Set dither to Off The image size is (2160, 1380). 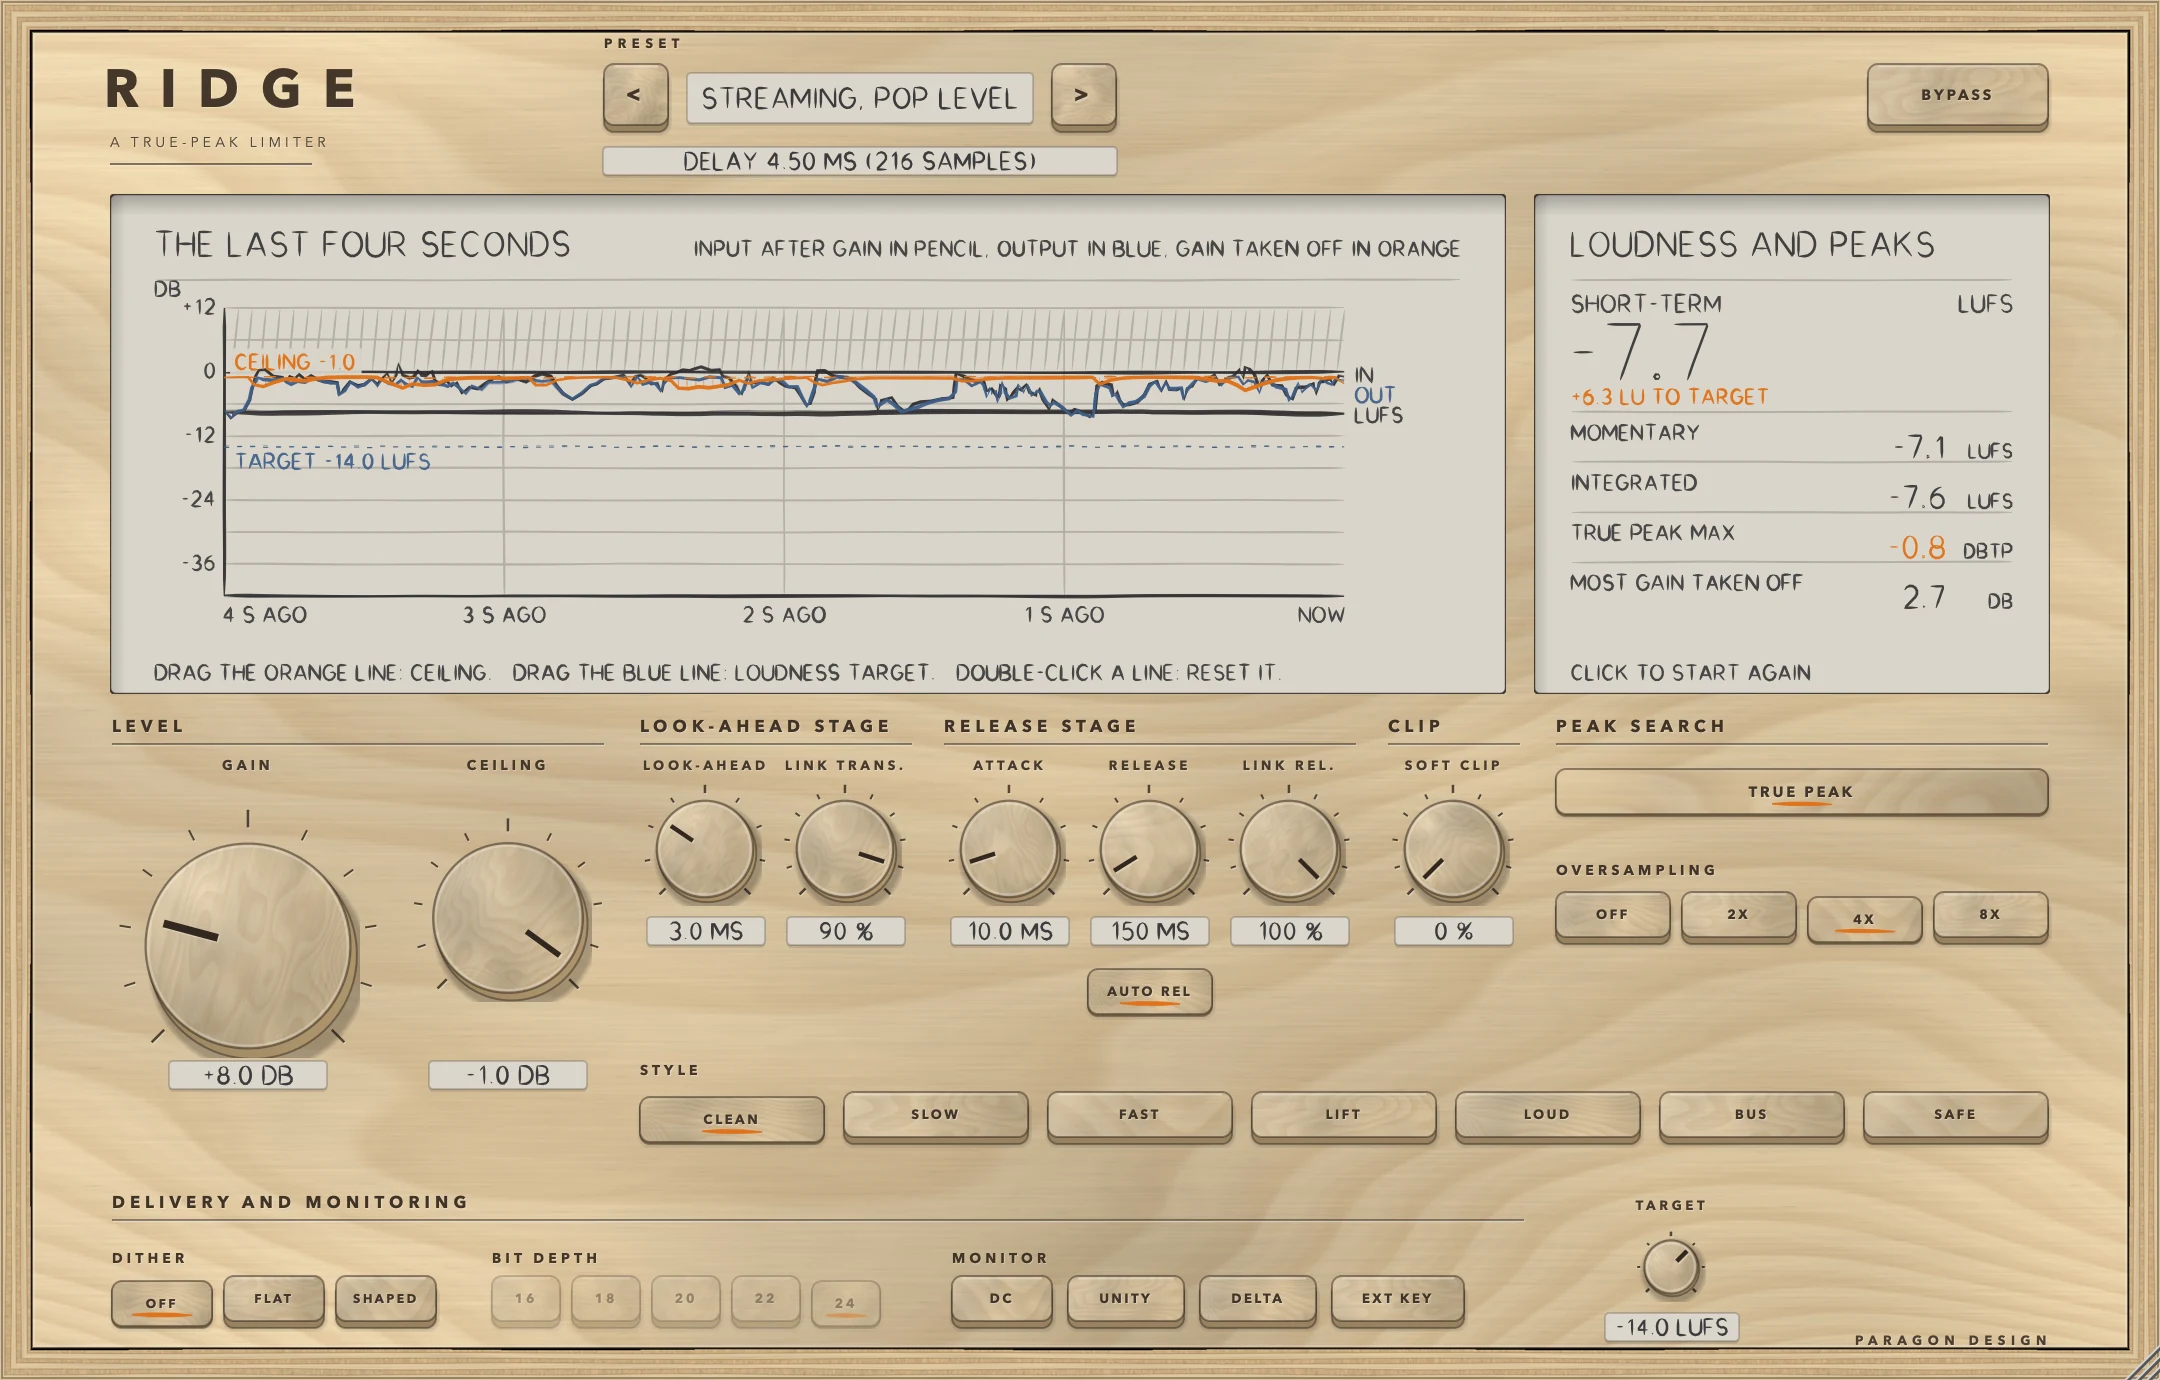161,1304
